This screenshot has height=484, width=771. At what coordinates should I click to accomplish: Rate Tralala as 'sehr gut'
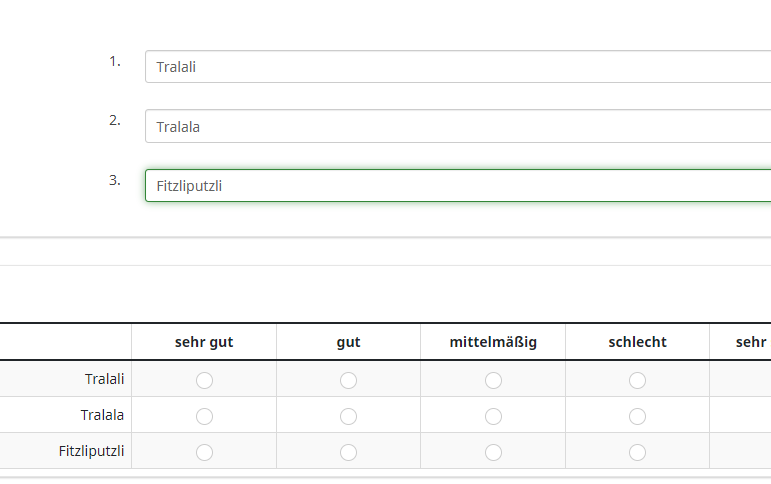[x=204, y=416]
